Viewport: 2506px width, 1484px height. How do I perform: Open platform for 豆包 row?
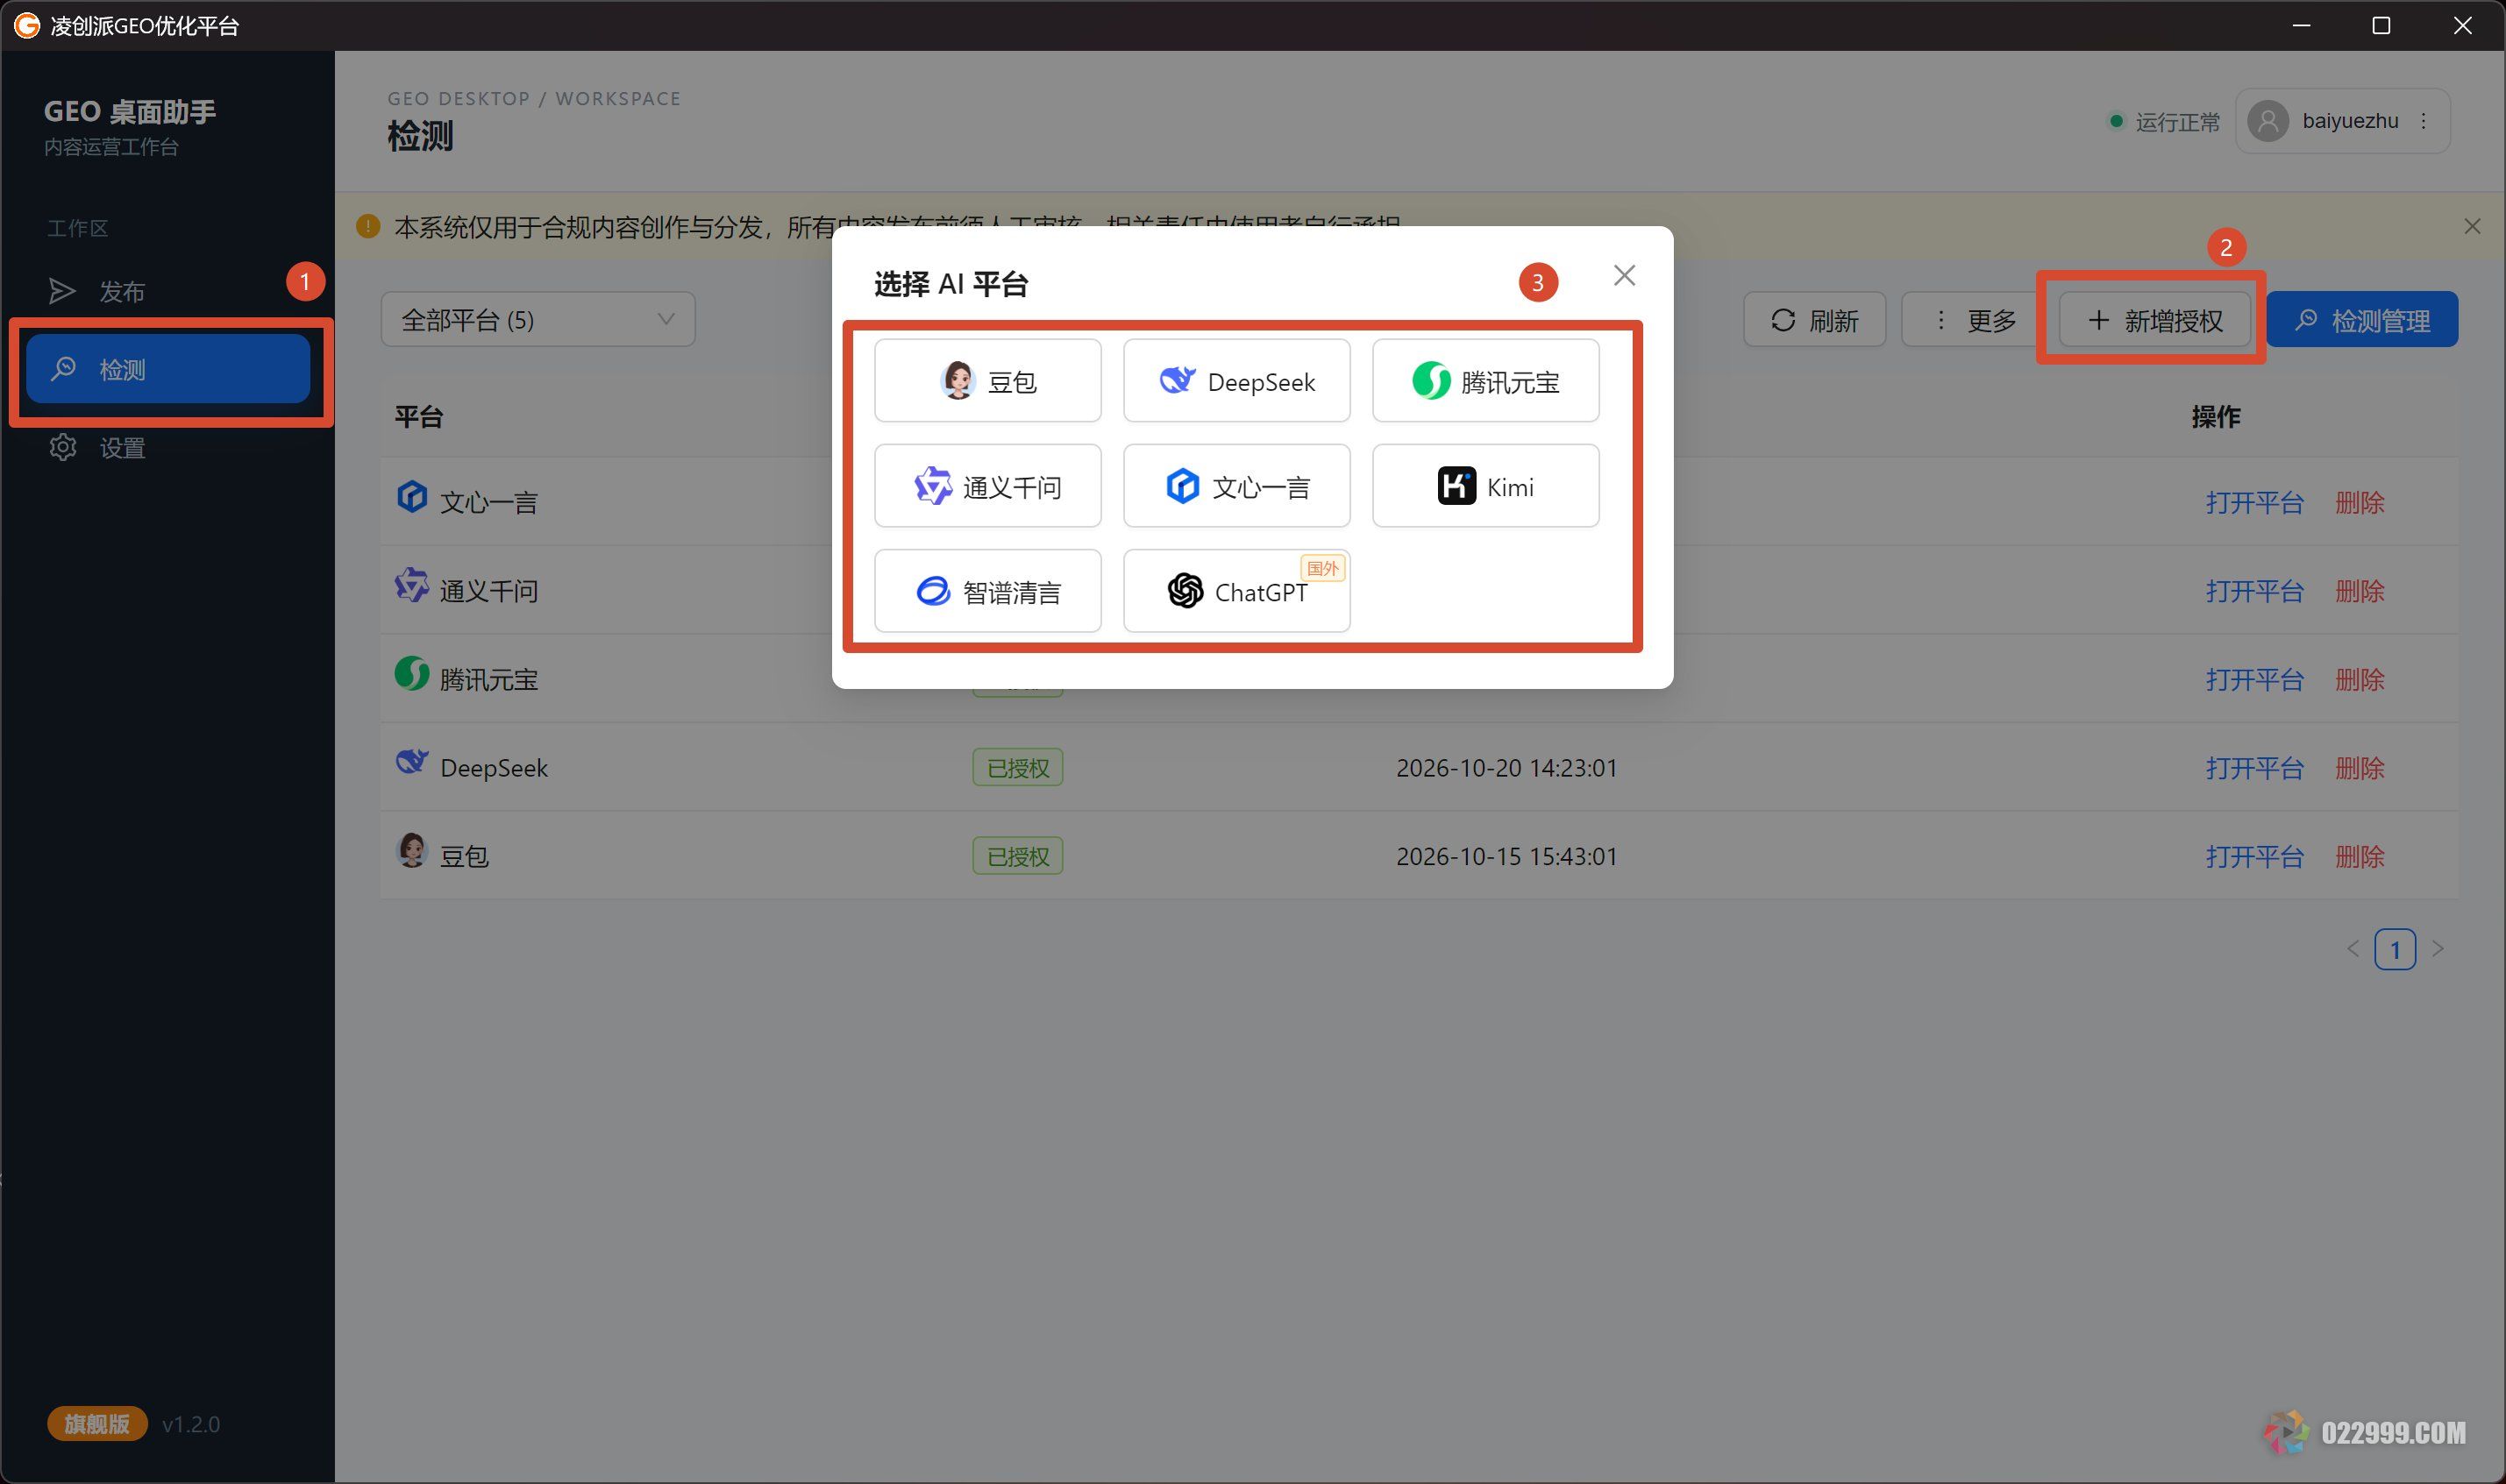pyautogui.click(x=2254, y=857)
